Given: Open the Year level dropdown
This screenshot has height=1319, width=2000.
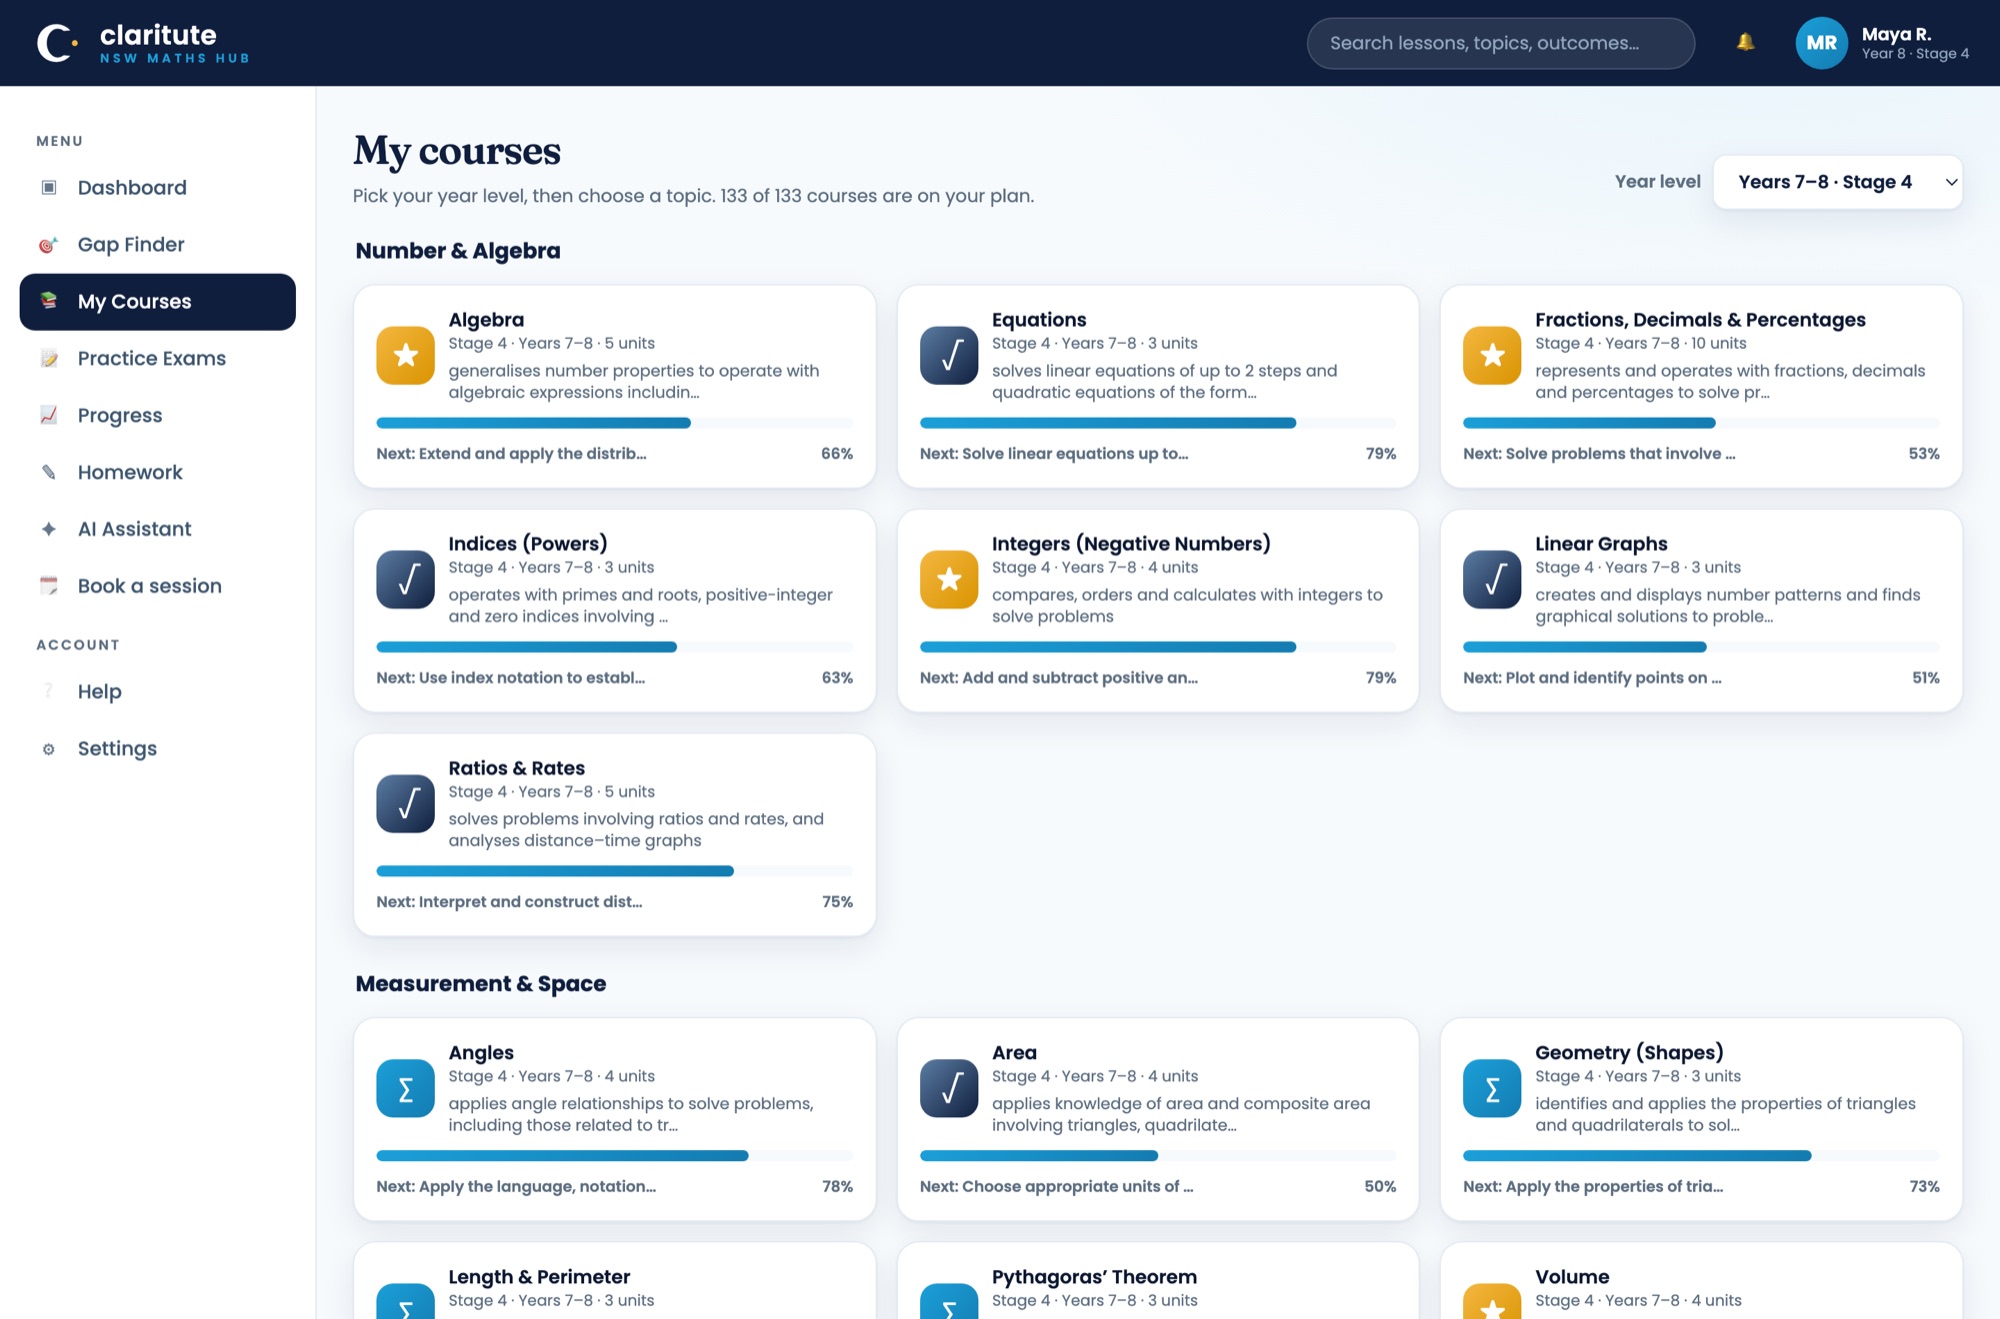Looking at the screenshot, I should tap(1838, 182).
